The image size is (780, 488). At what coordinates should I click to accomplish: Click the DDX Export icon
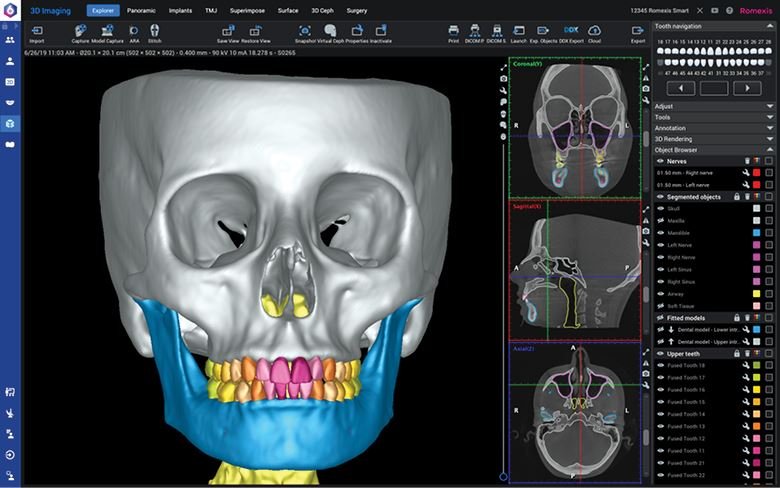tap(569, 32)
